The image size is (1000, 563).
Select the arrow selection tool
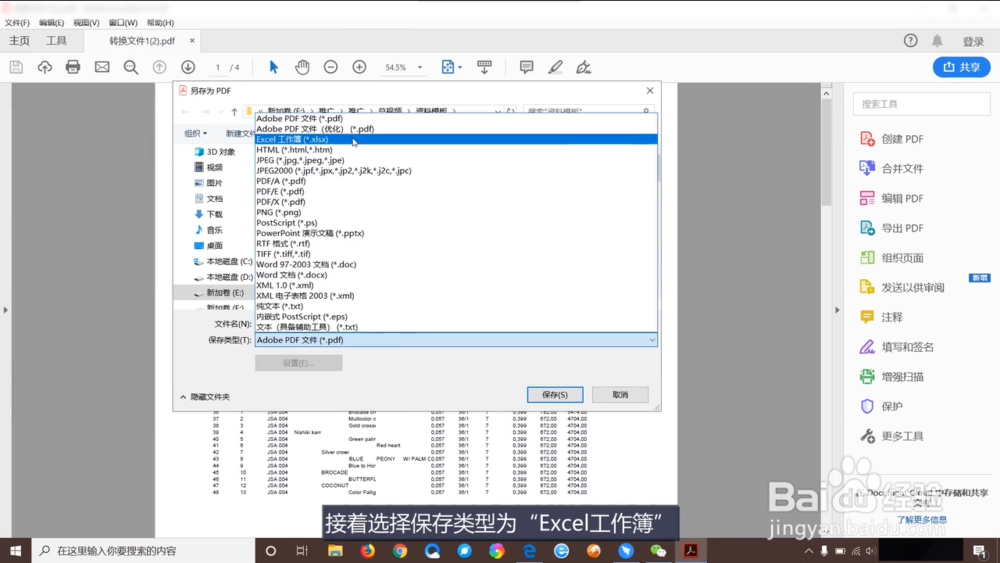click(x=274, y=67)
